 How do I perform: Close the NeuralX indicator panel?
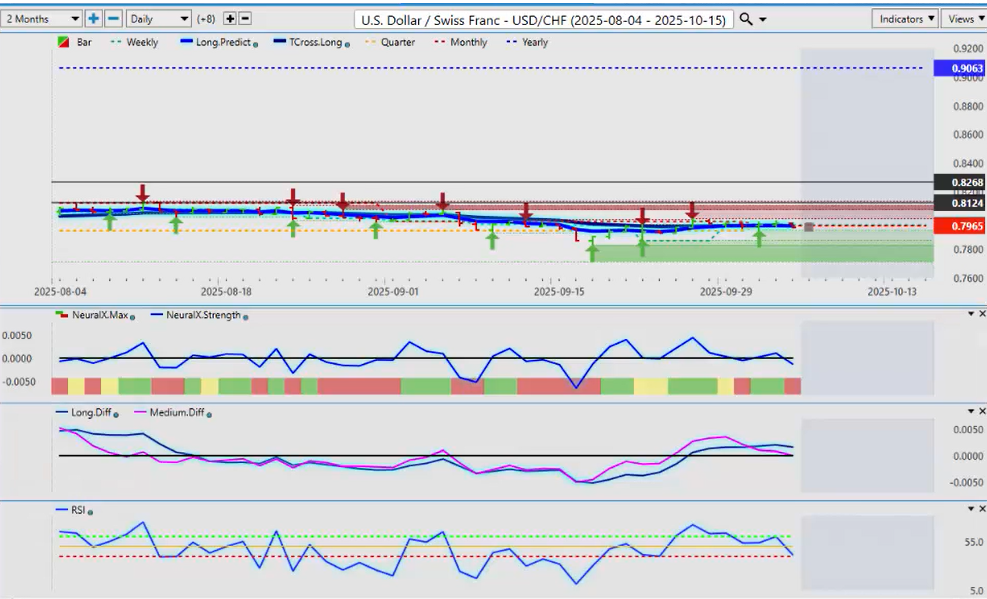982,314
